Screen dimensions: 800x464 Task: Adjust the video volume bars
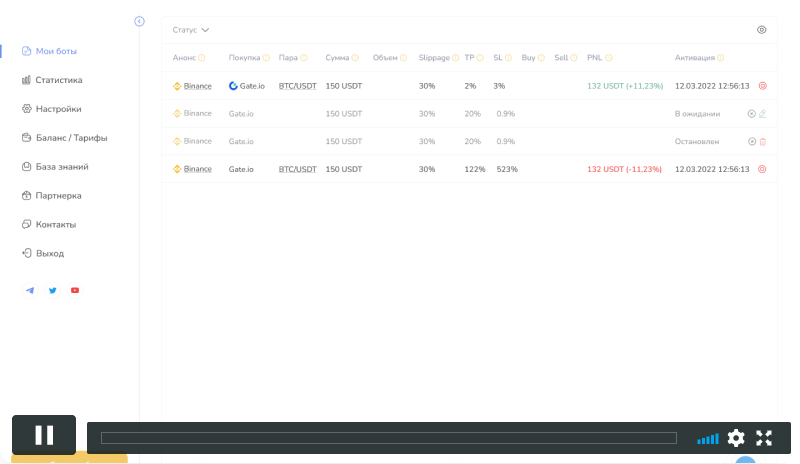click(707, 439)
